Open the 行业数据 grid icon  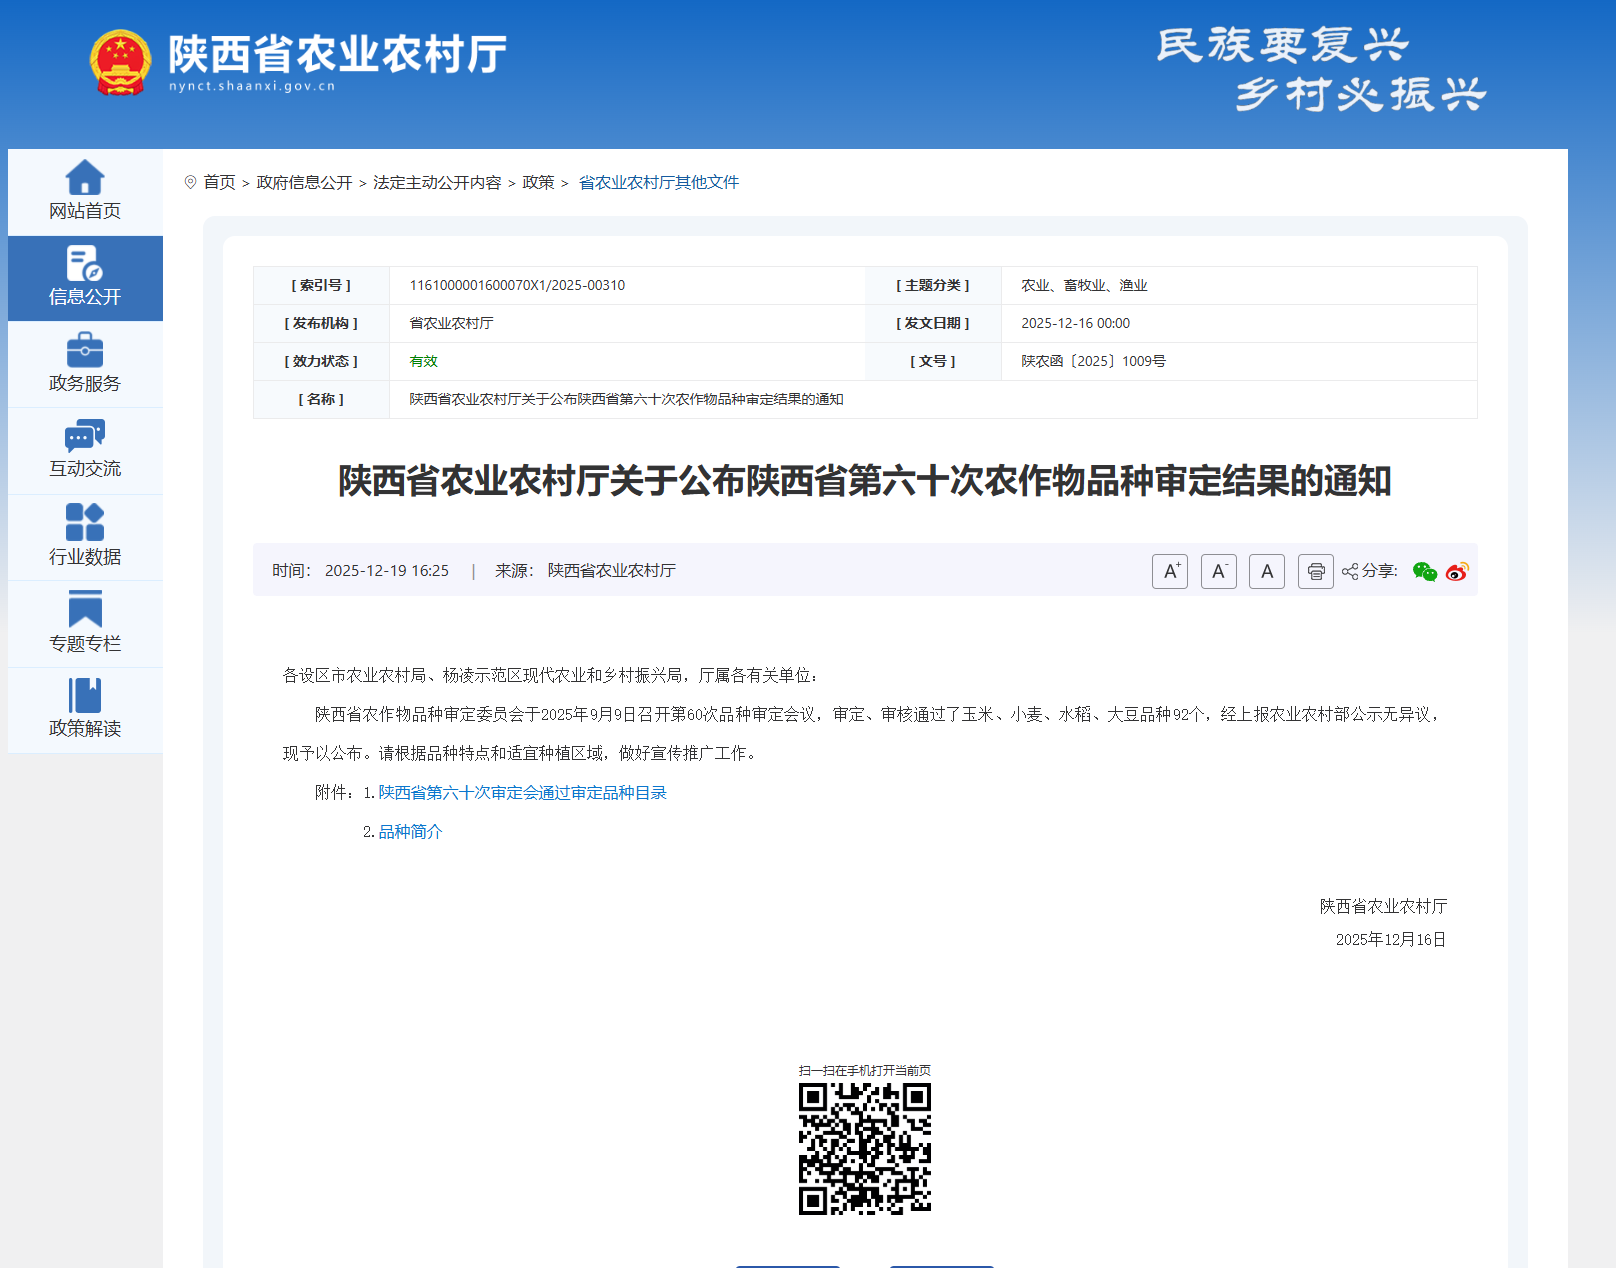[85, 522]
